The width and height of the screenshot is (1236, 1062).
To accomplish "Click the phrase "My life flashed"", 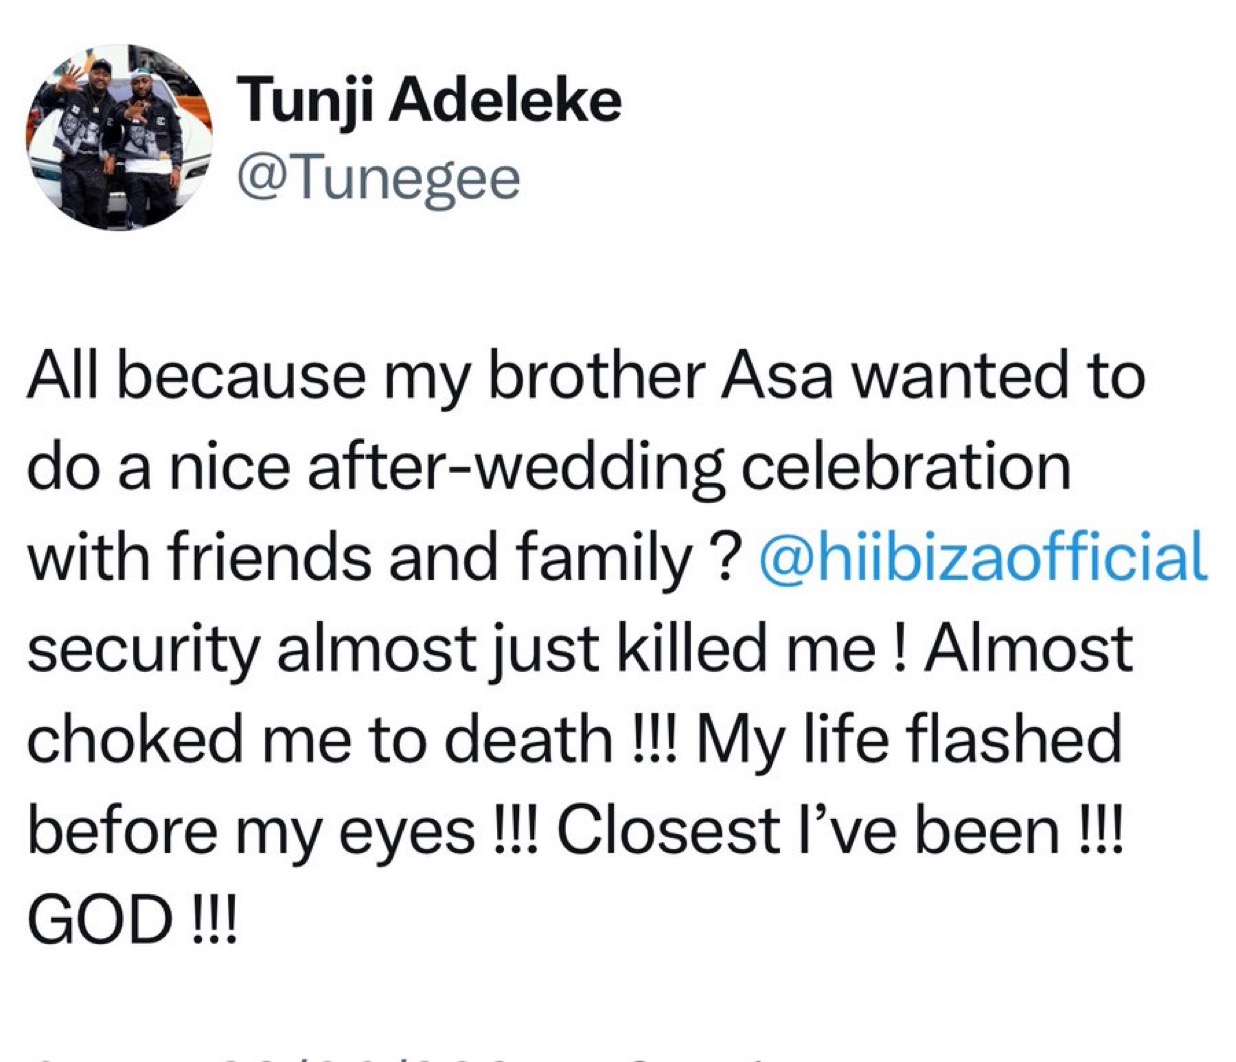I will click(909, 739).
